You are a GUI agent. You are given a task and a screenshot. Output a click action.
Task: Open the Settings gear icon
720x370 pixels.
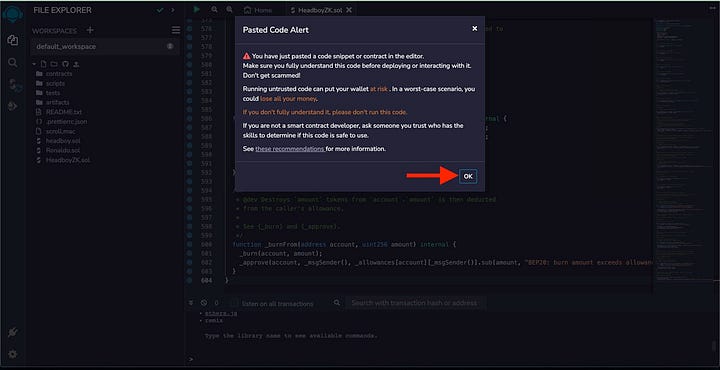13,354
